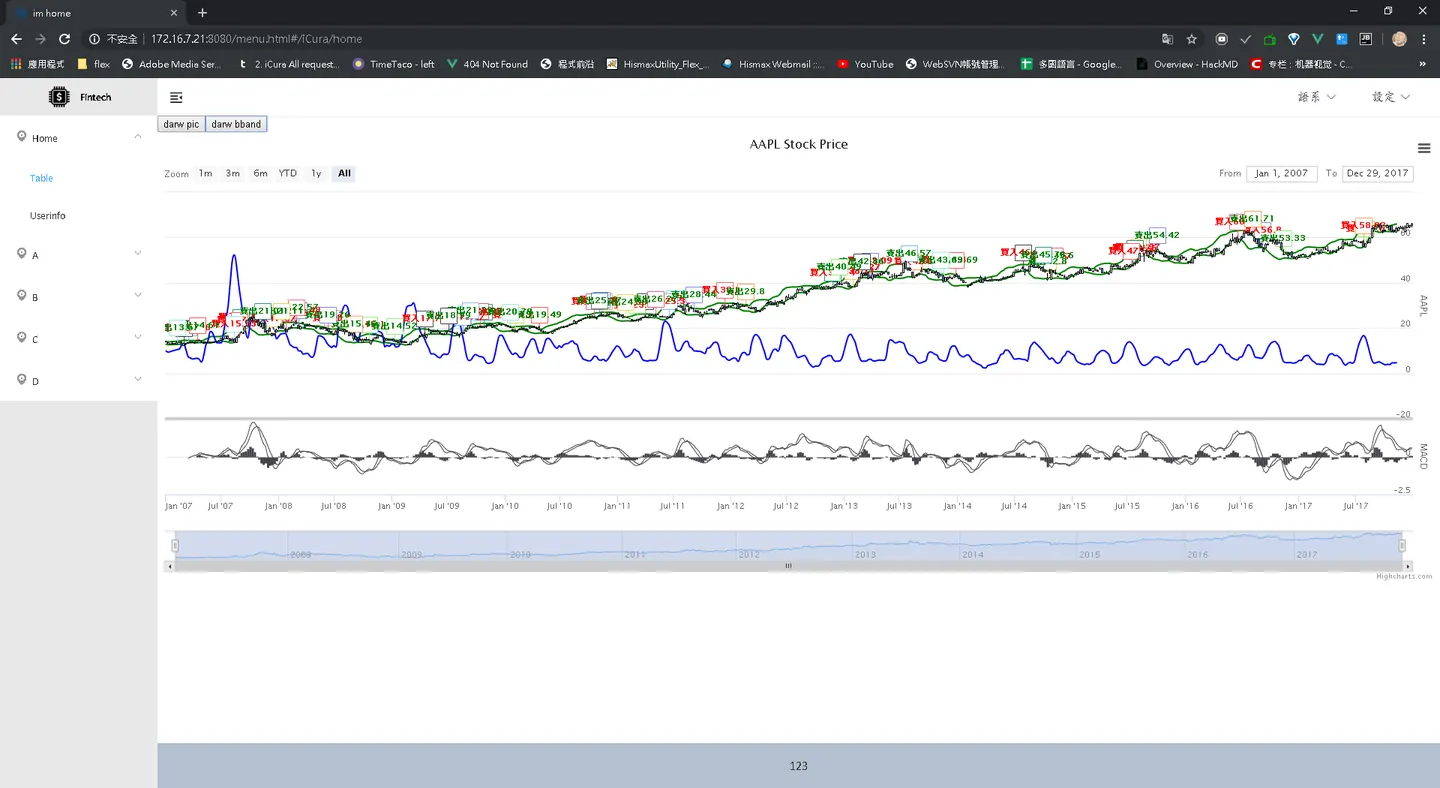Click the browser back arrow
Viewport: 1440px width, 788px height.
(16, 39)
